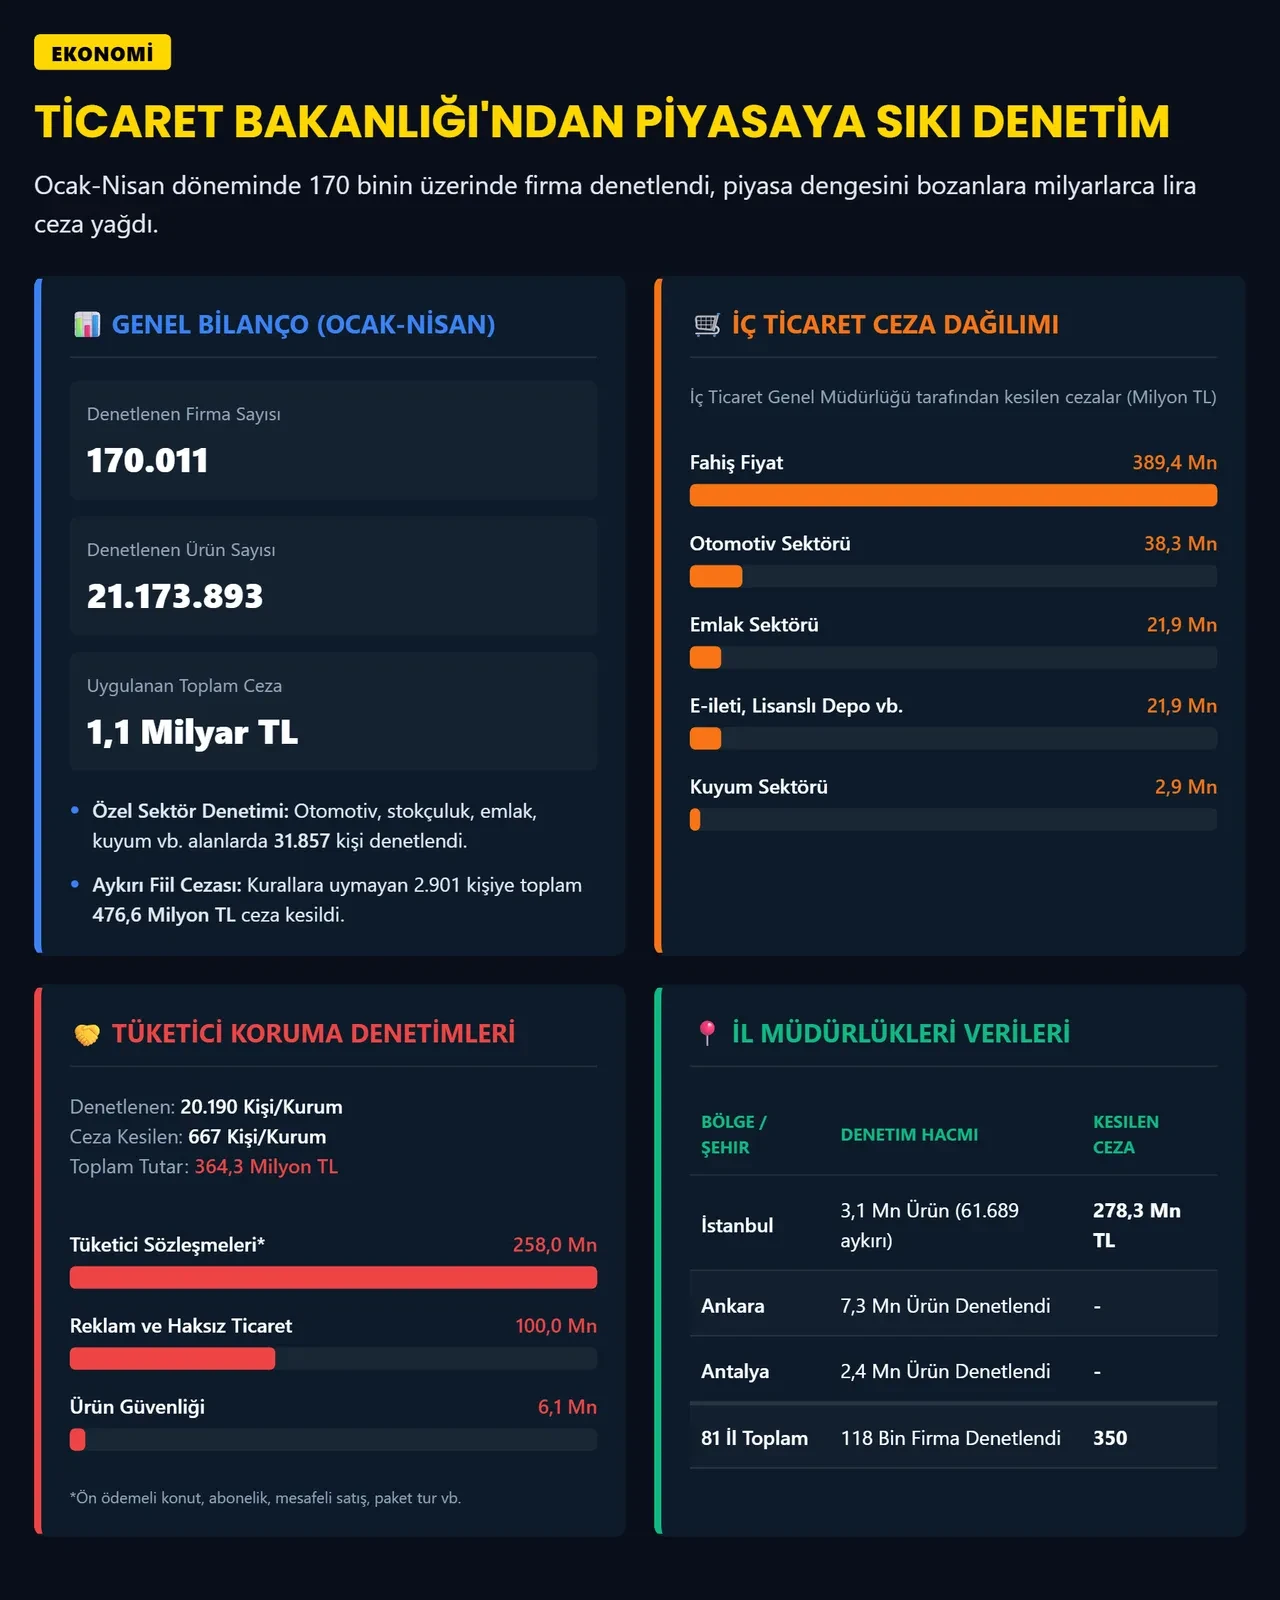Select the Denetlenen Ürün Sayısı card
Image resolution: width=1280 pixels, height=1600 pixels.
[x=333, y=576]
